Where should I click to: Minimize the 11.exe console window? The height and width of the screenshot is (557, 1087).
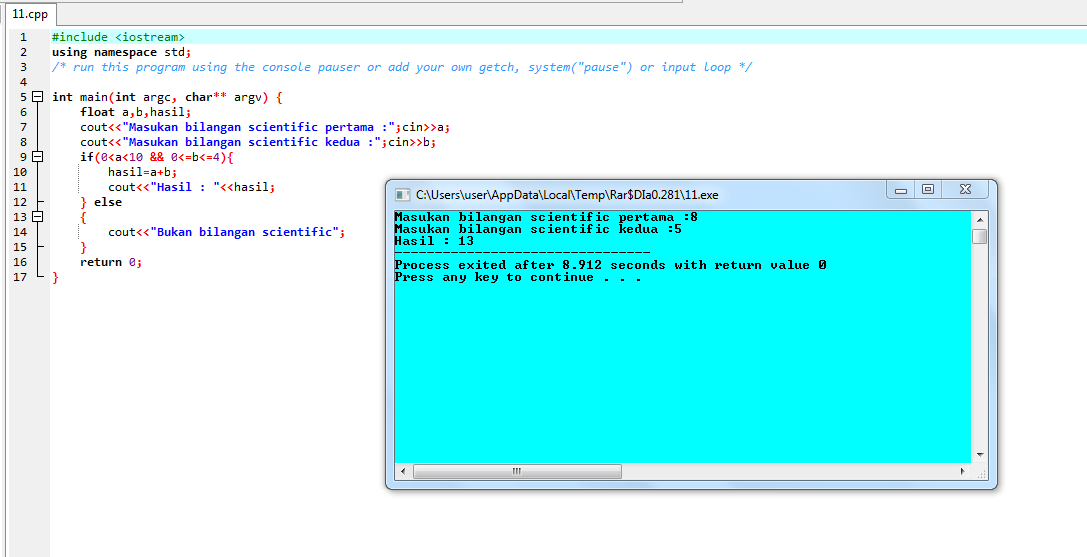click(901, 189)
